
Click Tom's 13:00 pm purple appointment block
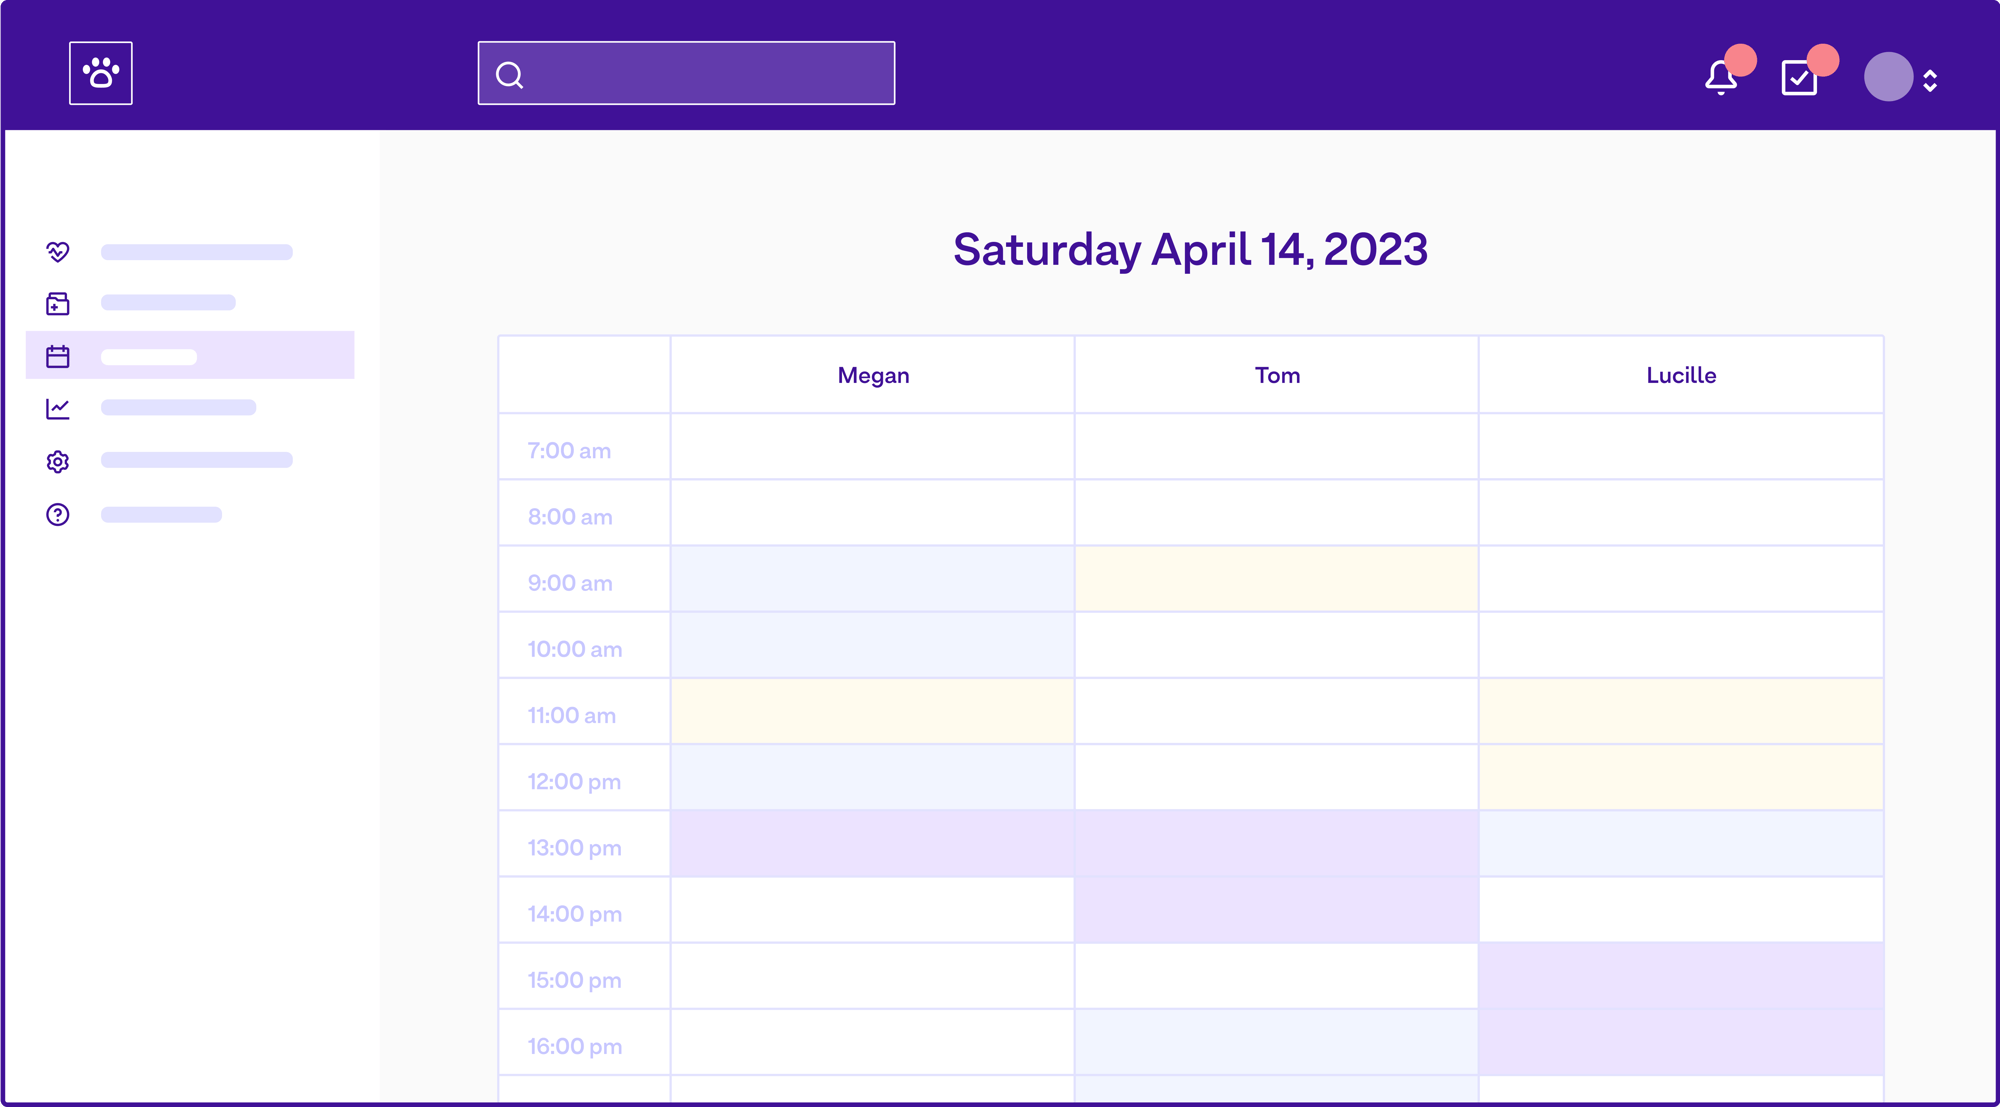1277,847
